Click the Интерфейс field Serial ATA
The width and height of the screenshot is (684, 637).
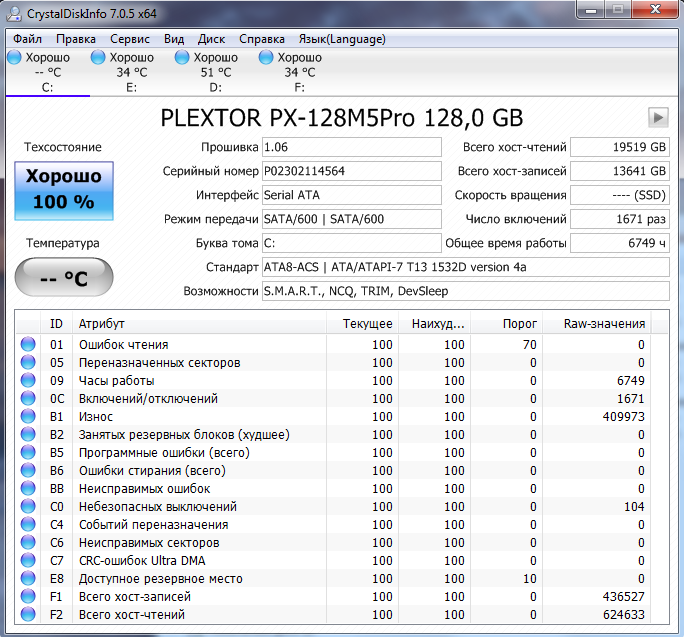[x=352, y=195]
